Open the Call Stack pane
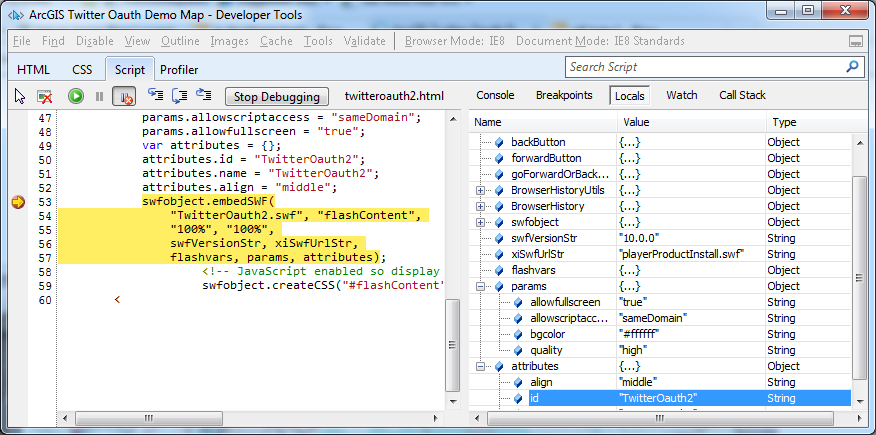The image size is (876, 435). tap(742, 95)
